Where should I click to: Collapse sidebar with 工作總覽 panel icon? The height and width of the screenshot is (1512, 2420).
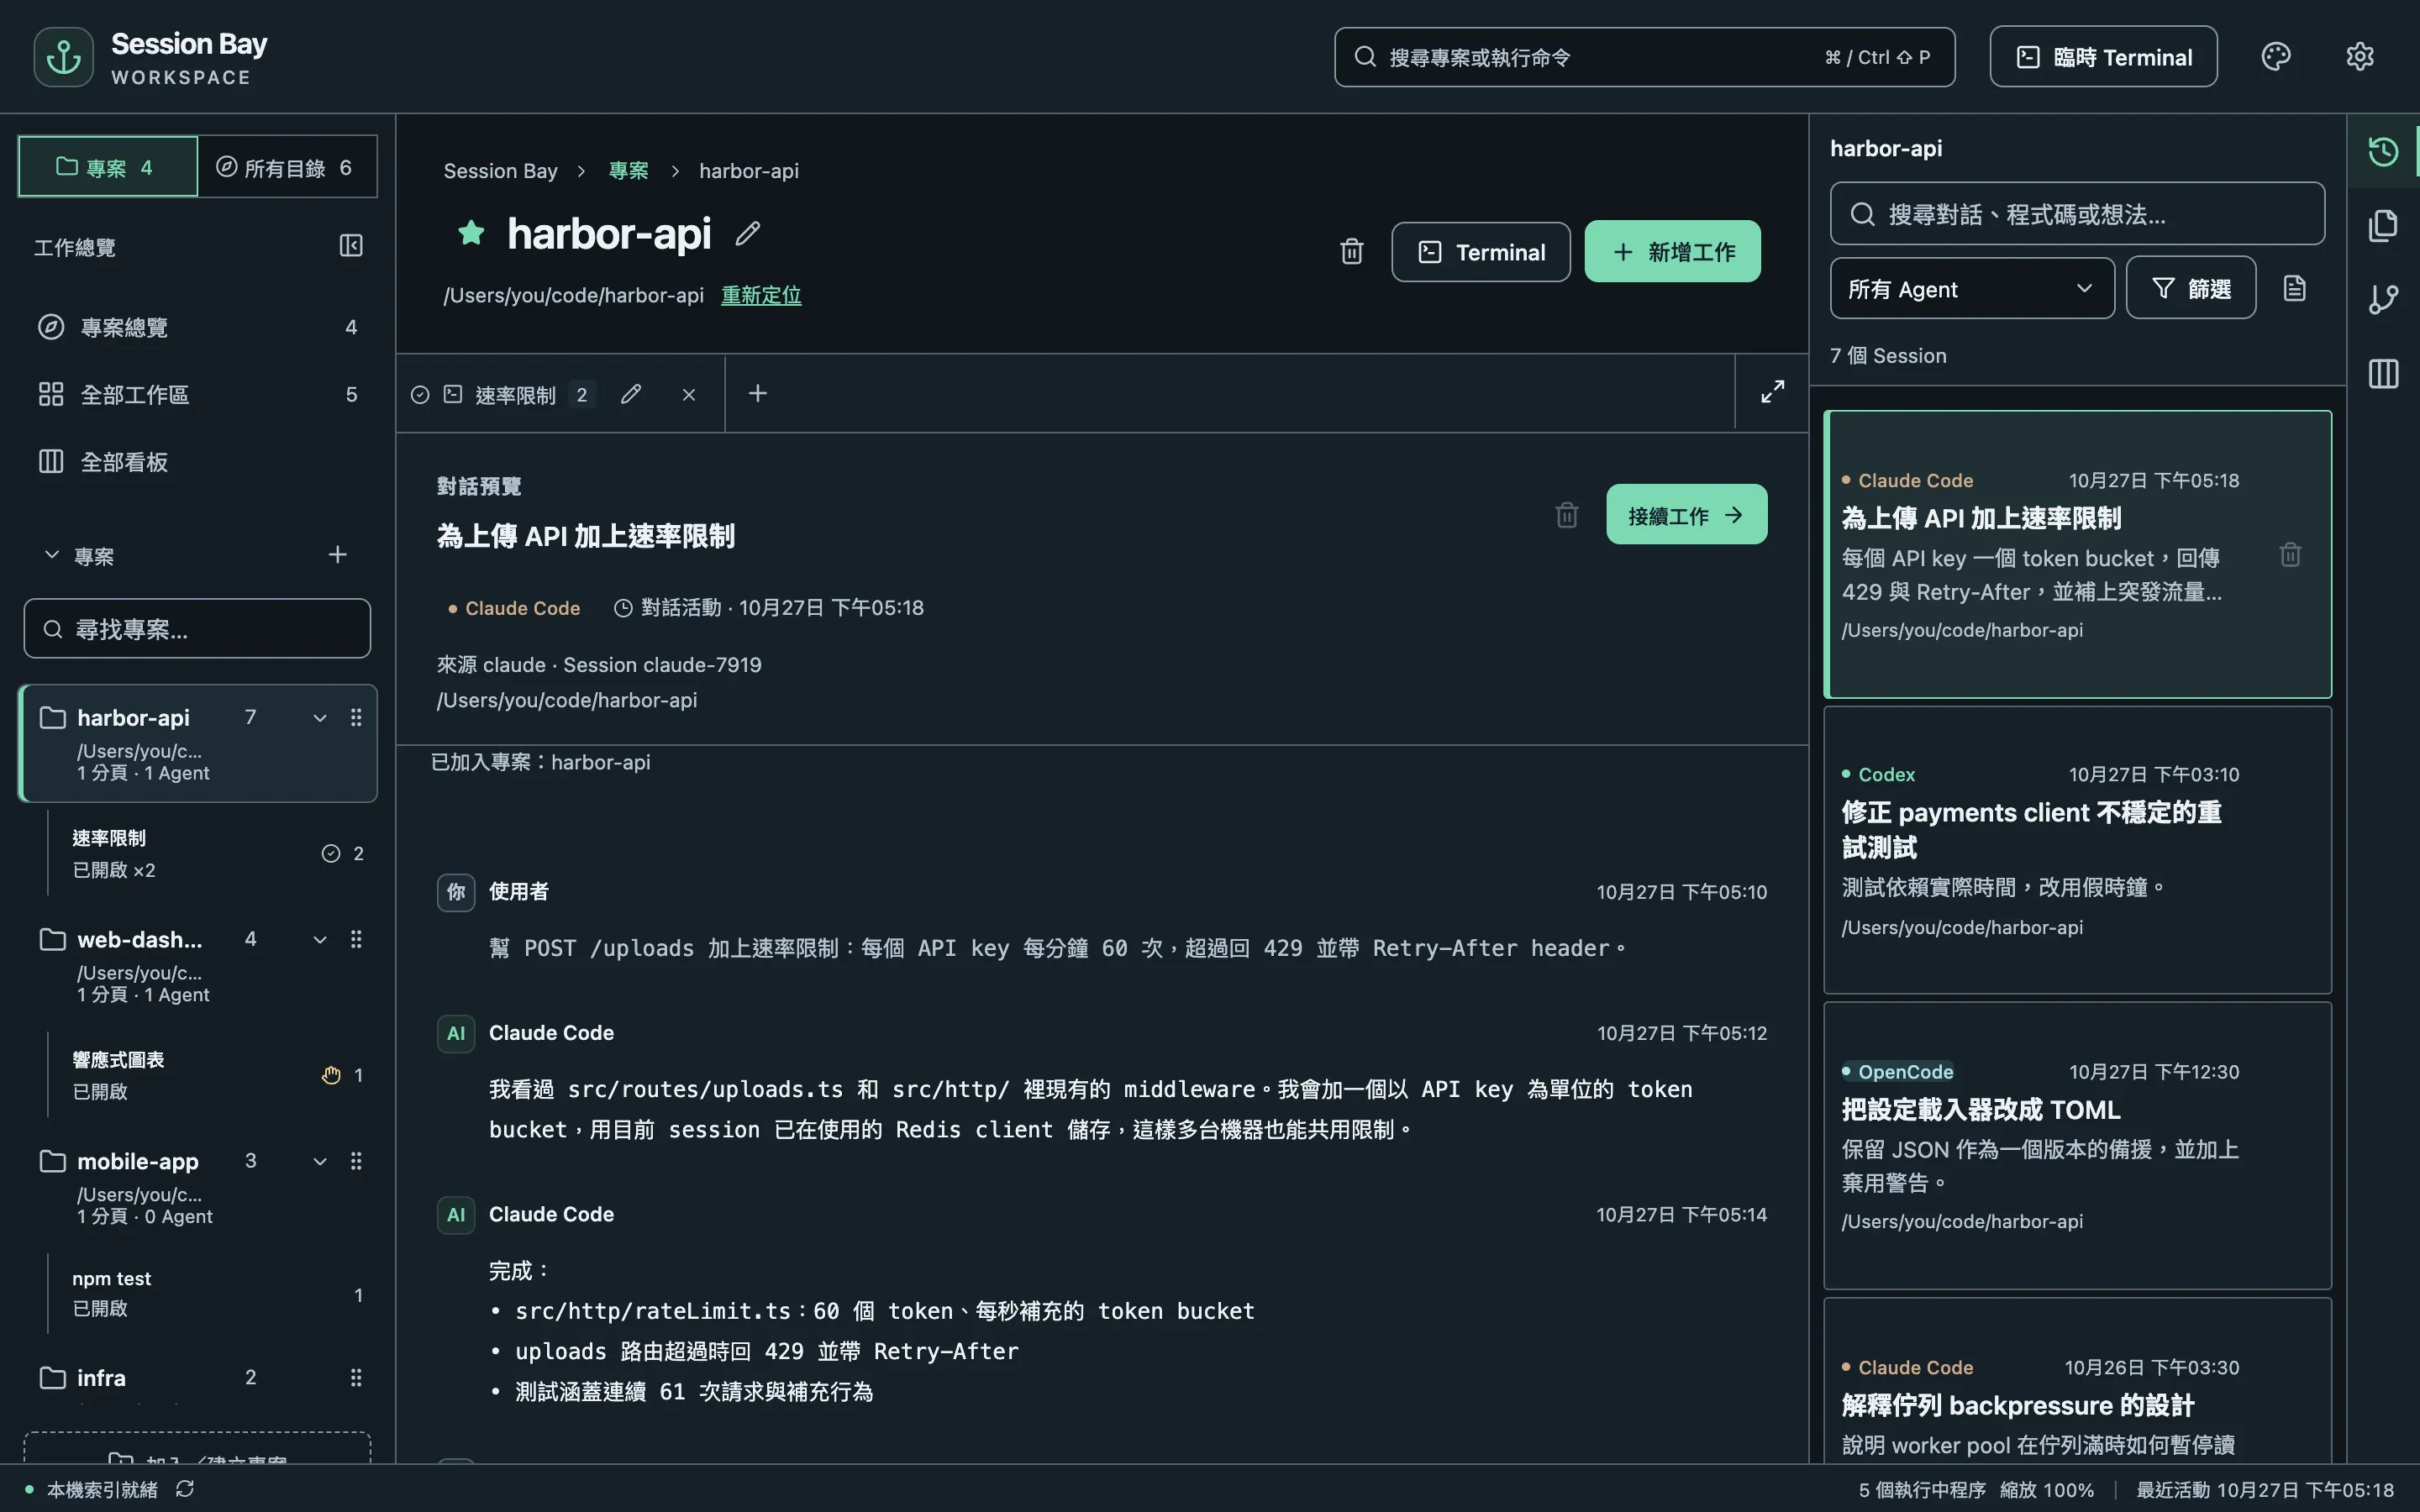click(351, 246)
